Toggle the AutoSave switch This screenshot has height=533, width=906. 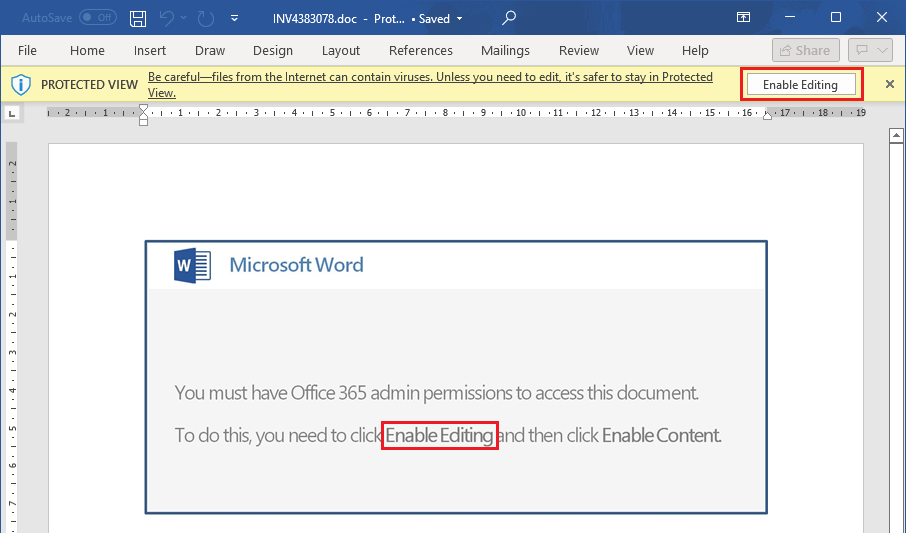pyautogui.click(x=98, y=18)
